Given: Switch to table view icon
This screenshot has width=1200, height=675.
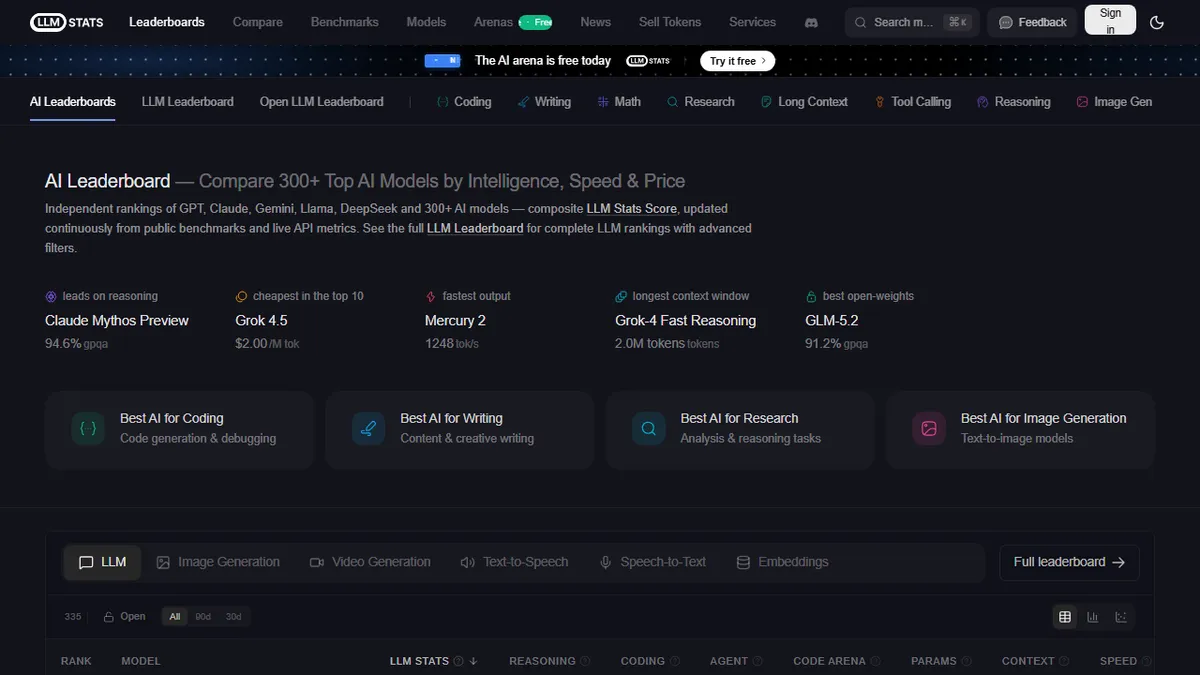Looking at the screenshot, I should [1065, 617].
